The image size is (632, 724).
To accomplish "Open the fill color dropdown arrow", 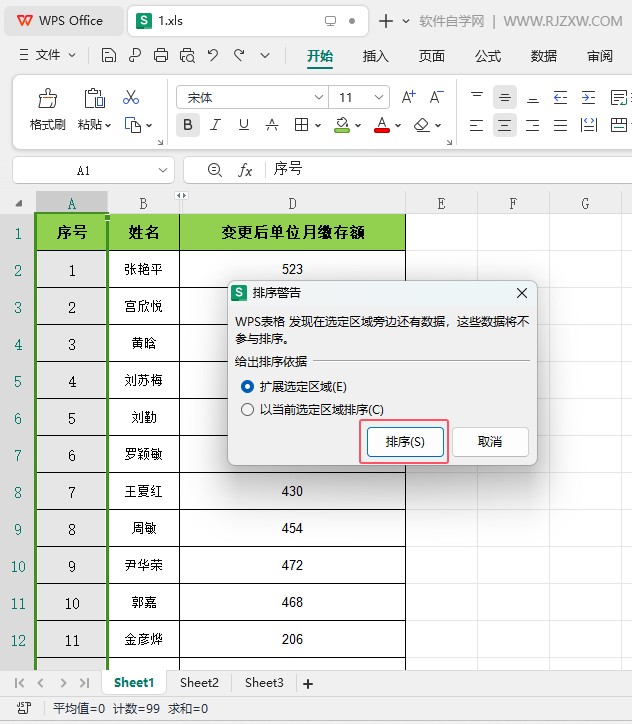I will coord(358,125).
